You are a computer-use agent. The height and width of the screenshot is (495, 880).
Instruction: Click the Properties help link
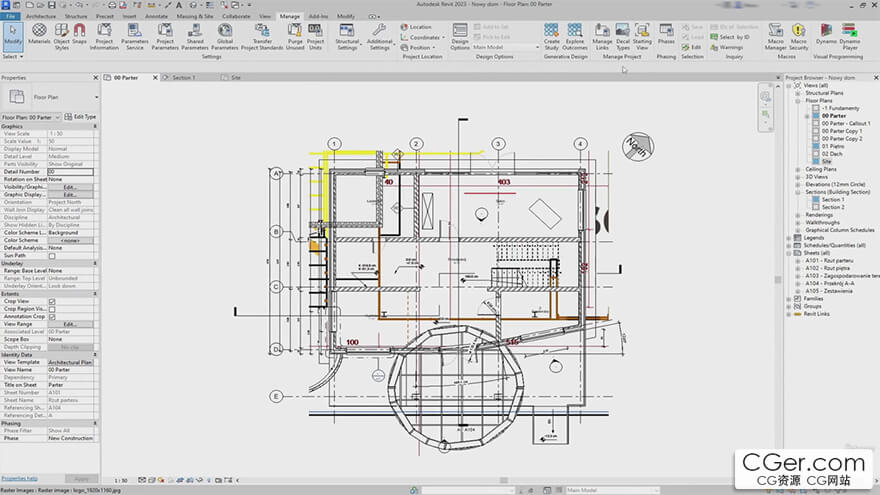coord(20,478)
